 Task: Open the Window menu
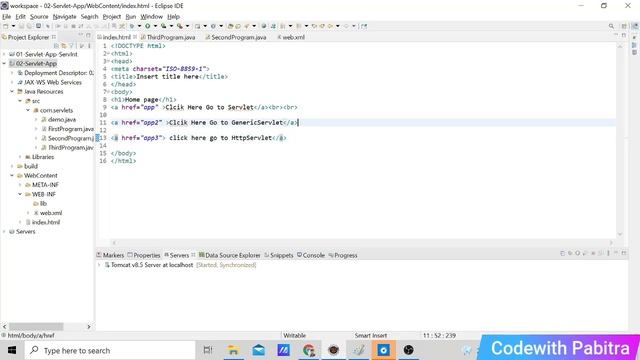pos(151,17)
